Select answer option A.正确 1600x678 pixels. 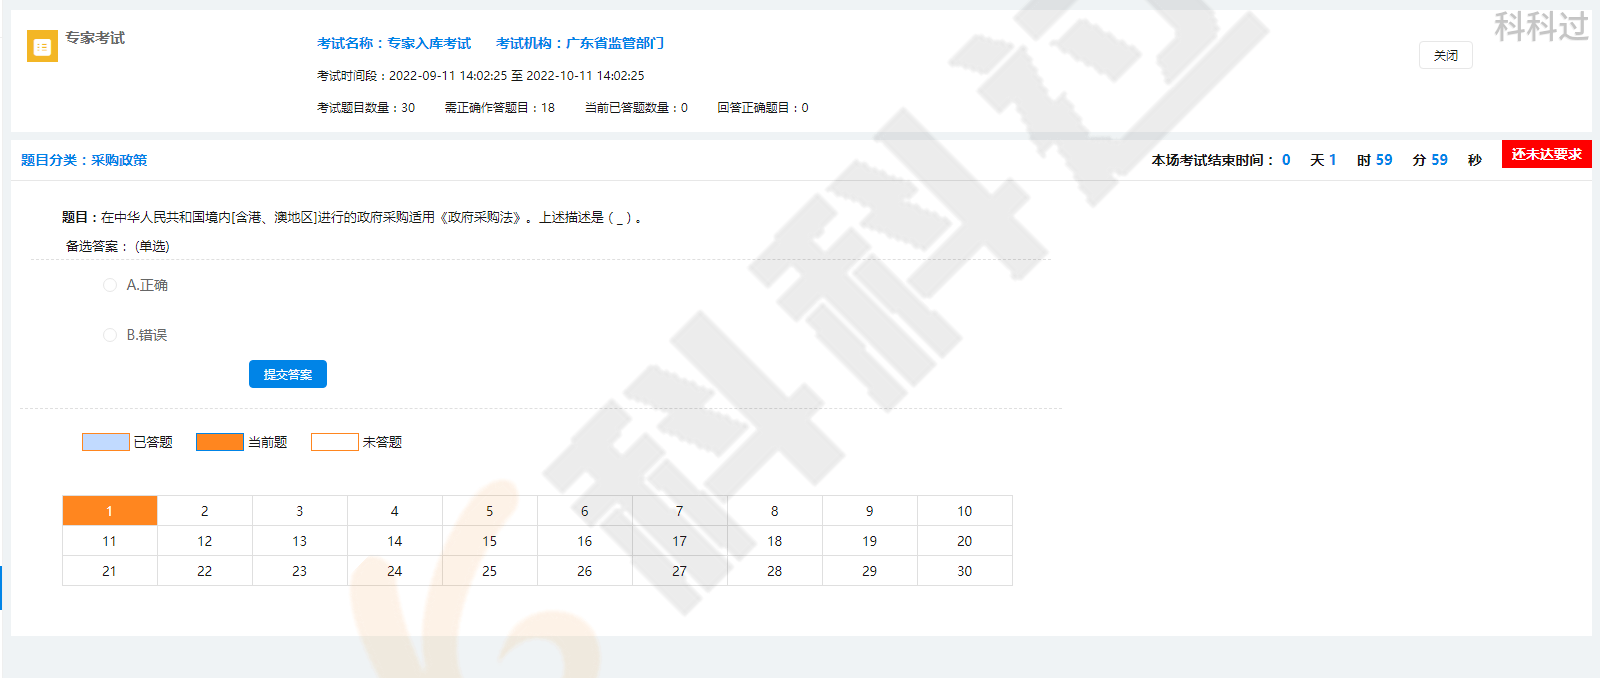(110, 285)
